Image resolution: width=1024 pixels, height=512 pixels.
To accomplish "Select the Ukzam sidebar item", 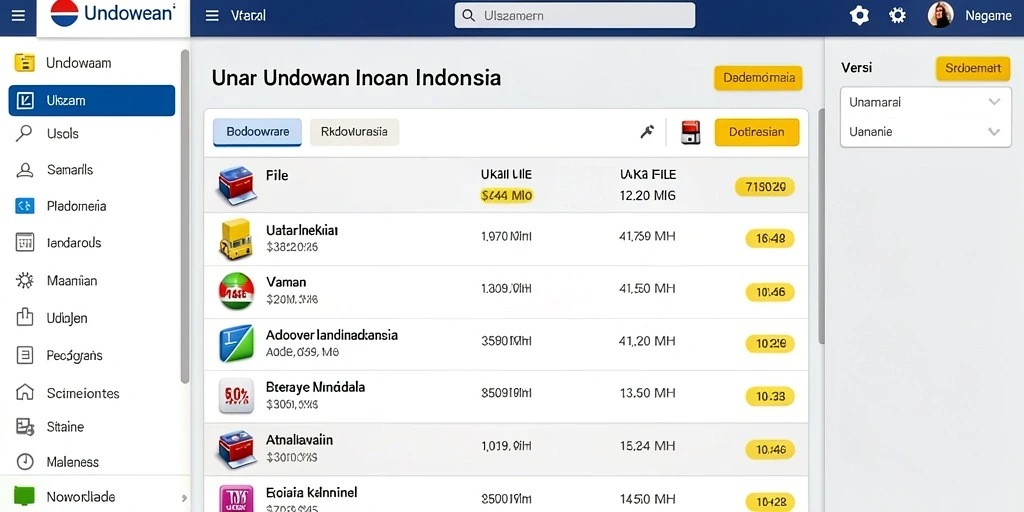I will pos(92,101).
